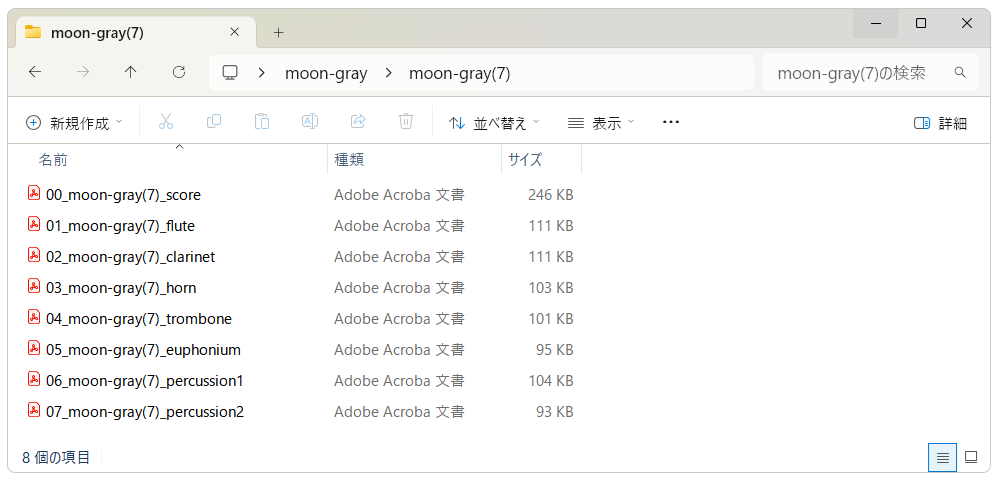Click the Paste clipboard icon

262,122
